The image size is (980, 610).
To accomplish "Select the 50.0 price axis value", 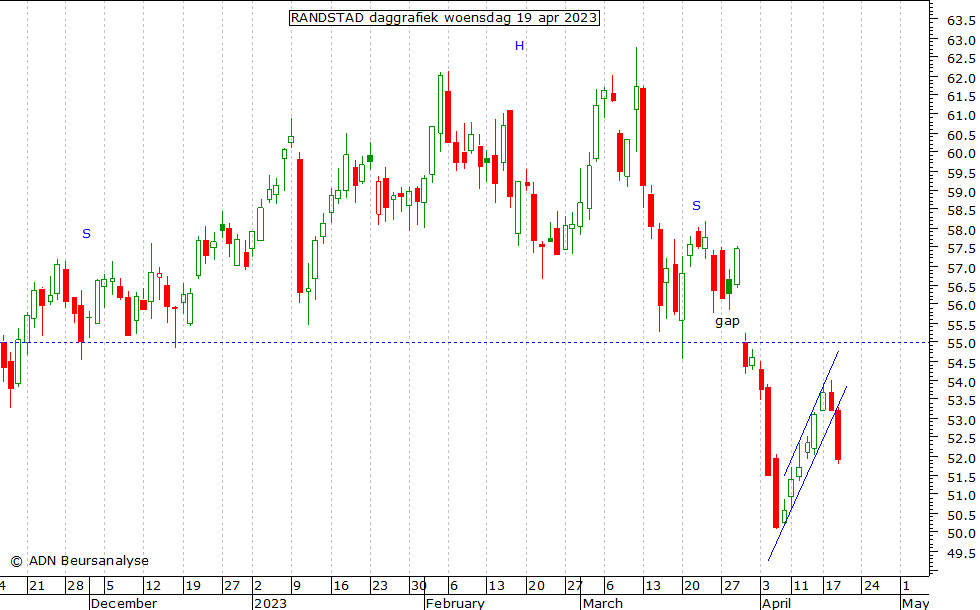I will tap(961, 534).
